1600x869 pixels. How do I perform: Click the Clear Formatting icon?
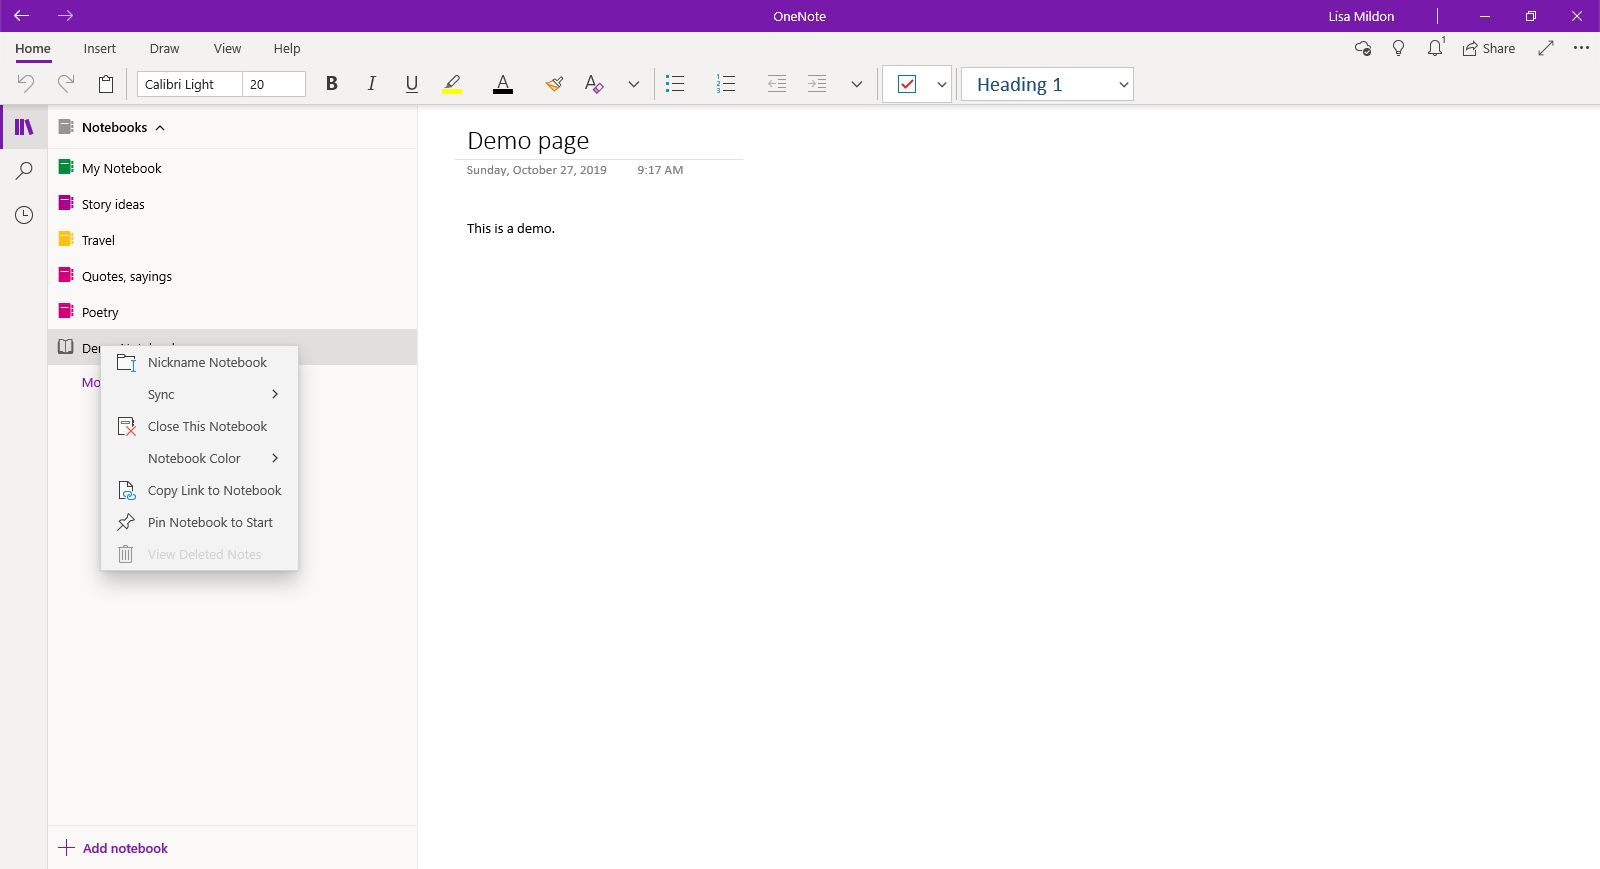pos(594,84)
